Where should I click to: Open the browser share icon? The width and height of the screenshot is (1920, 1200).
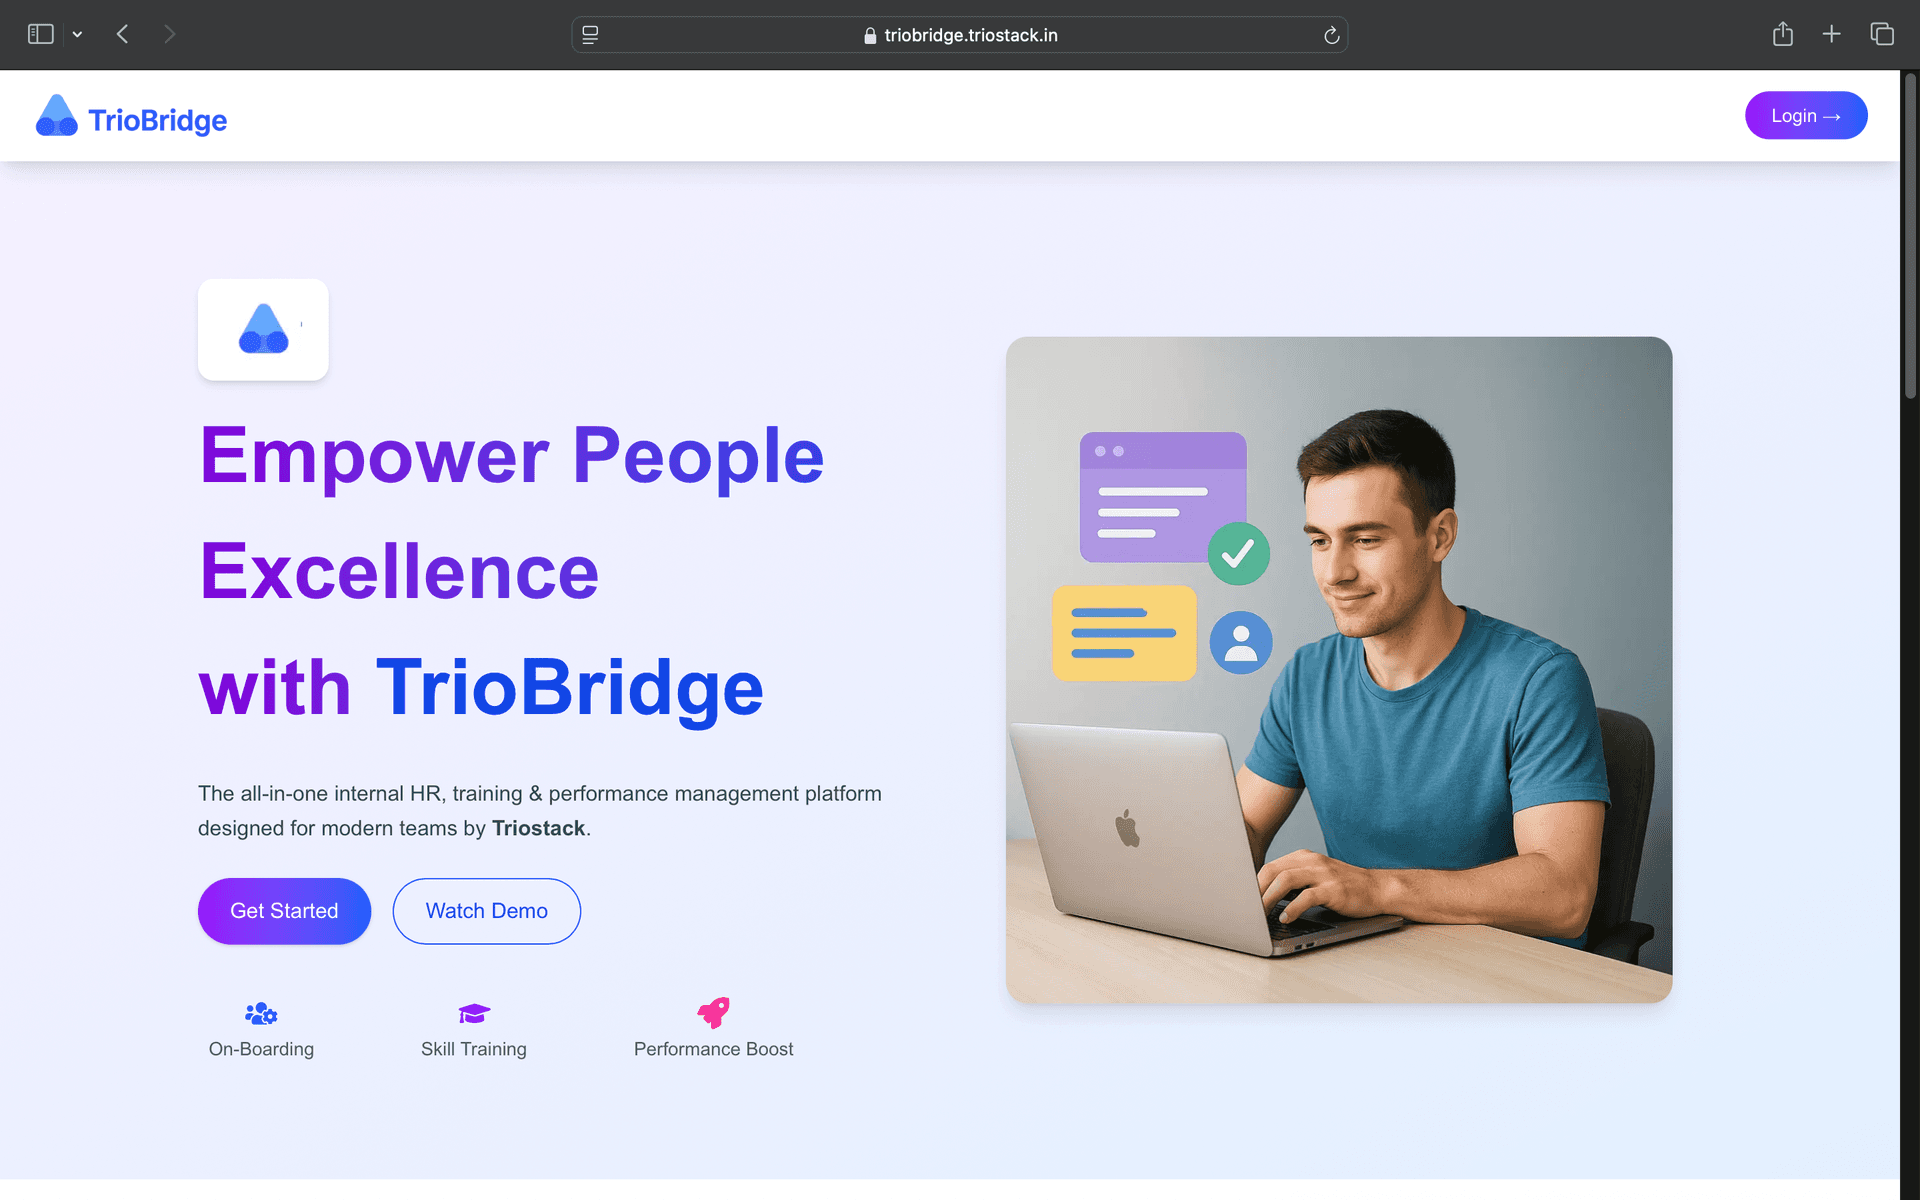(1782, 34)
